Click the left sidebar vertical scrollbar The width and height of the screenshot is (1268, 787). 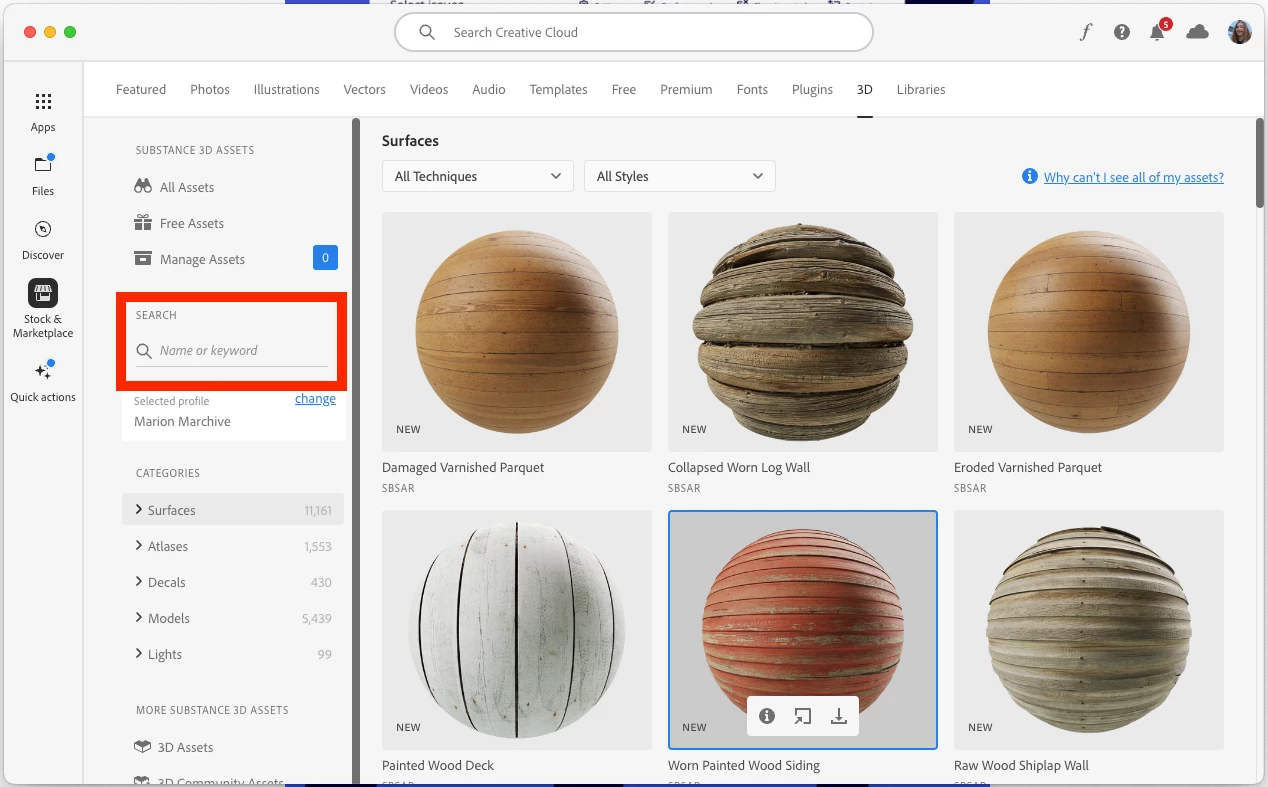pos(354,450)
